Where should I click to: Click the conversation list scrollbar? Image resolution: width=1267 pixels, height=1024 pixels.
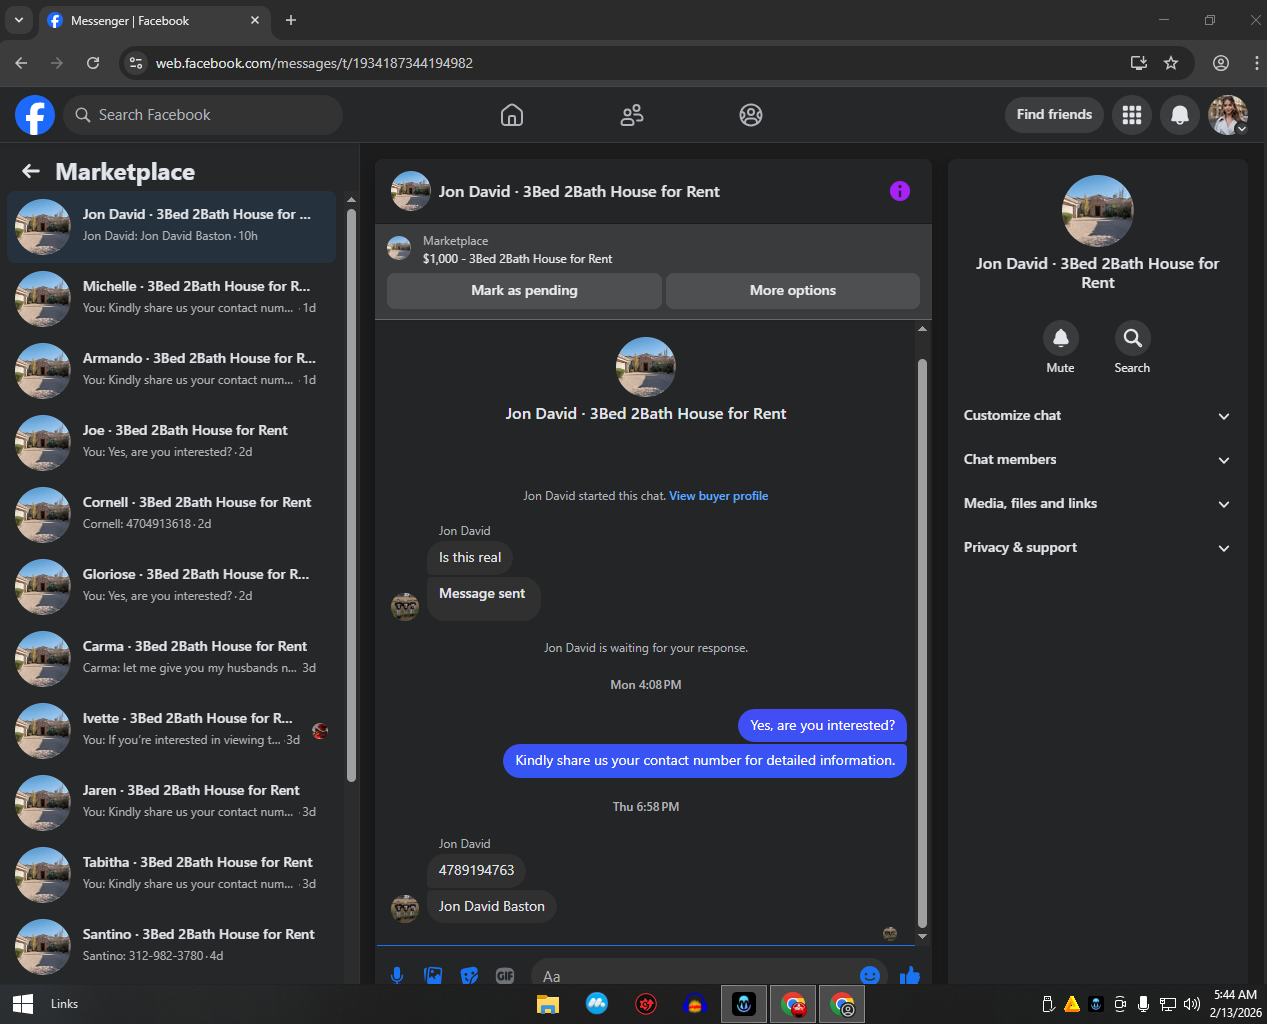[351, 495]
